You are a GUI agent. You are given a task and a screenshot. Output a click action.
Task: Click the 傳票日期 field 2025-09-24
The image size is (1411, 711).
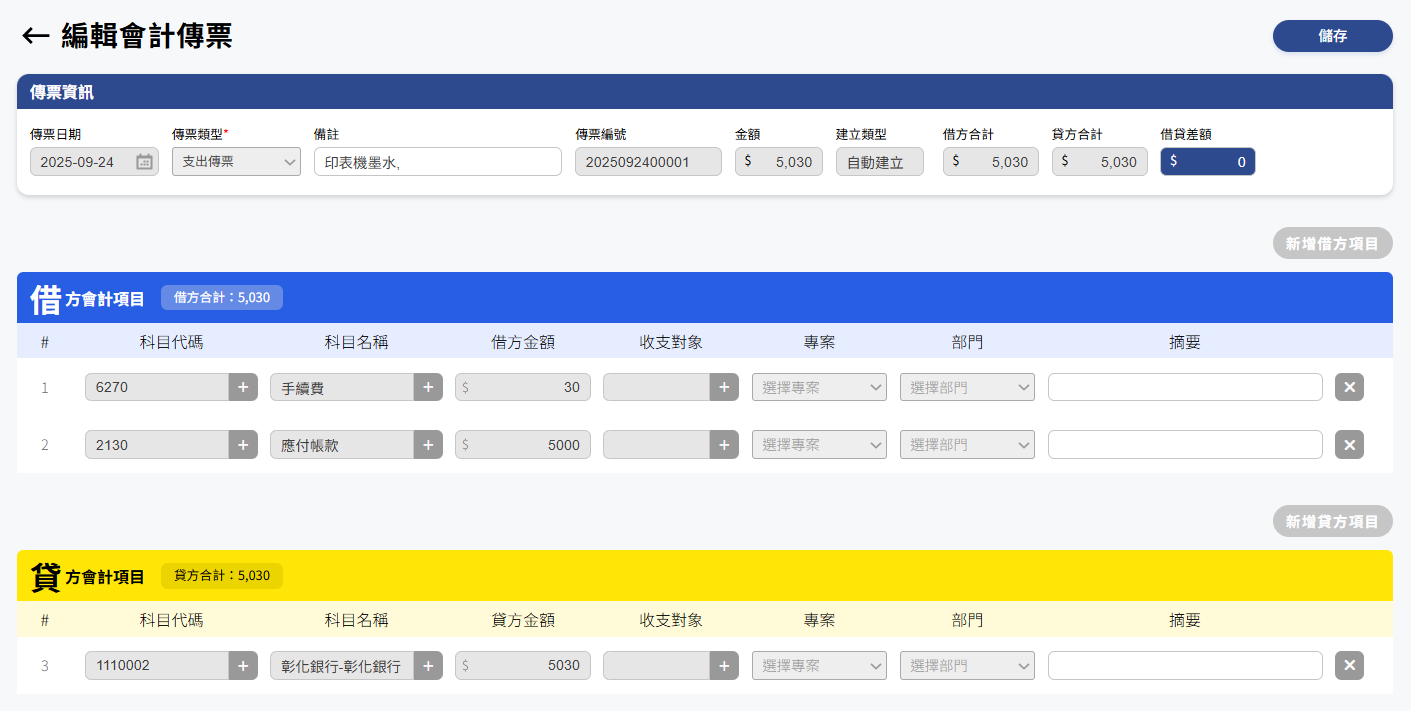click(94, 162)
